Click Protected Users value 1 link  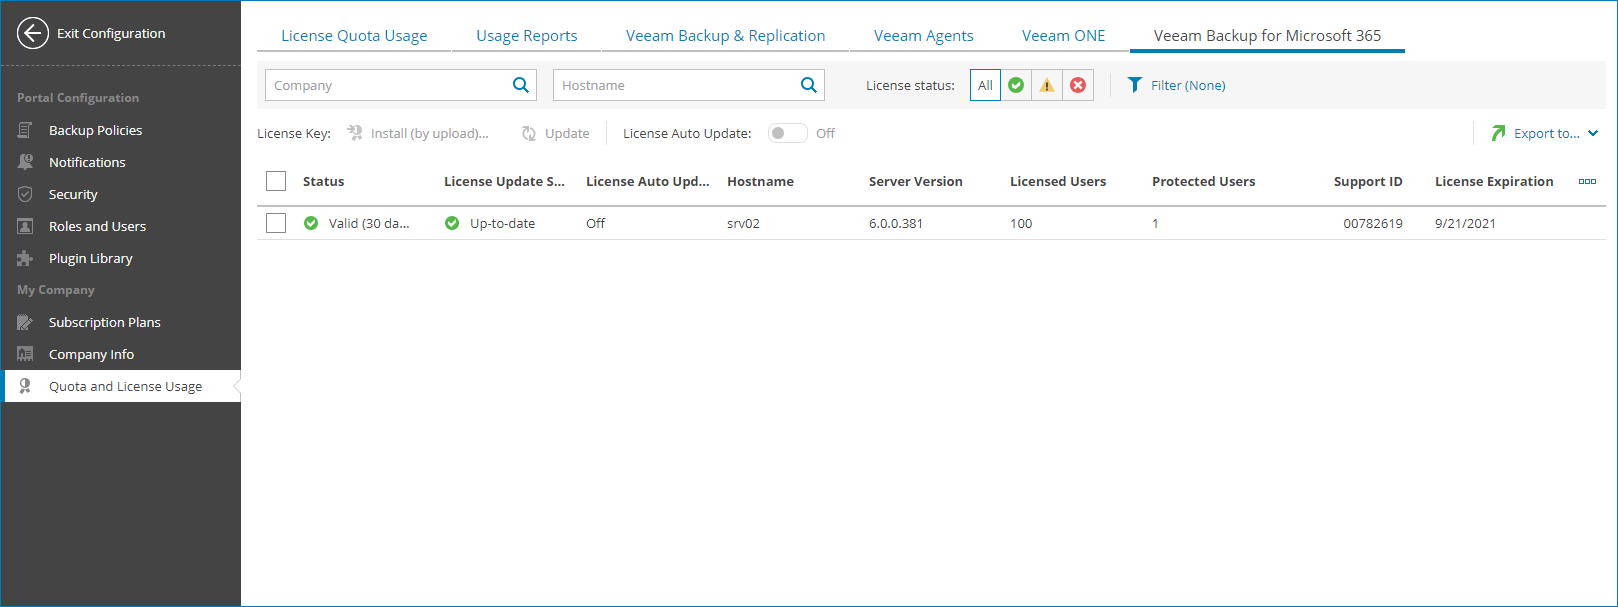coord(1155,223)
